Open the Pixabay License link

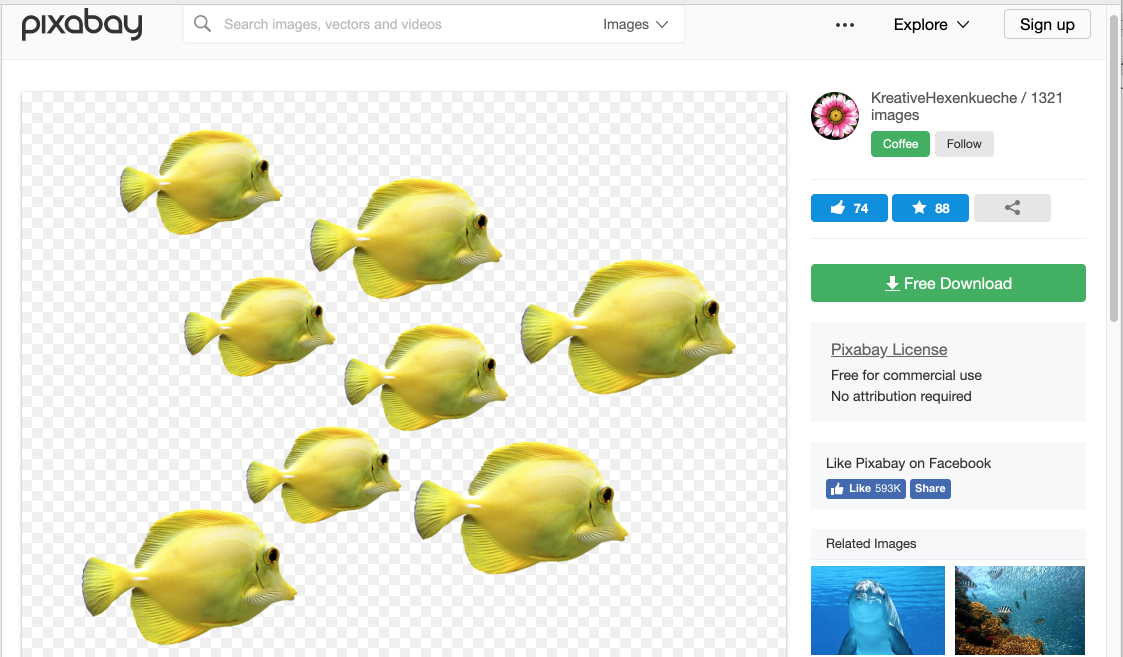[x=889, y=349]
